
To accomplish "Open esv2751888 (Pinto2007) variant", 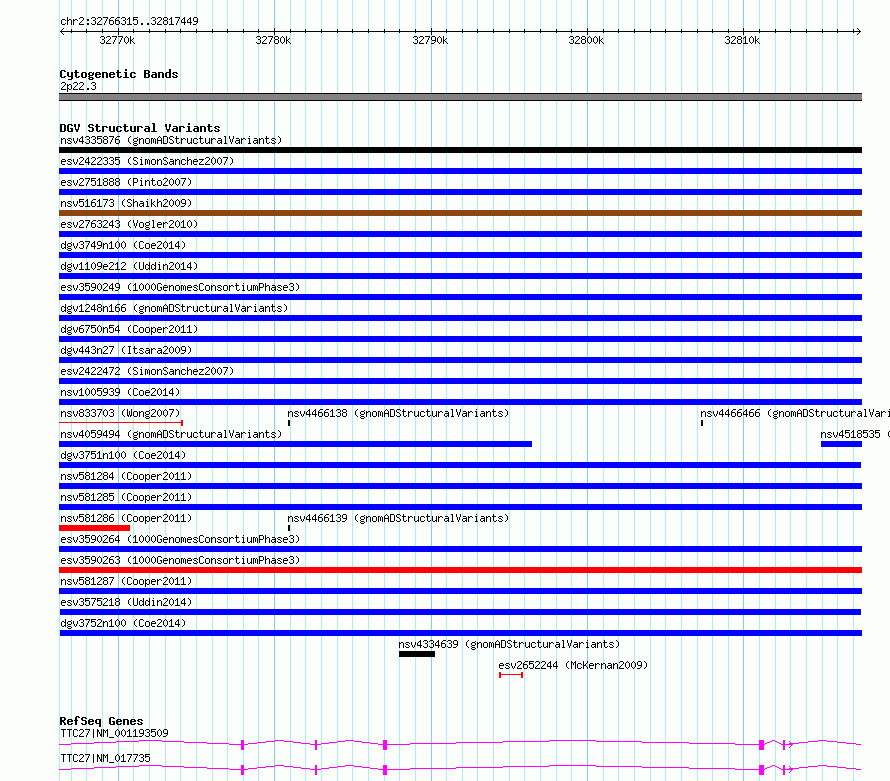I will pos(126,182).
